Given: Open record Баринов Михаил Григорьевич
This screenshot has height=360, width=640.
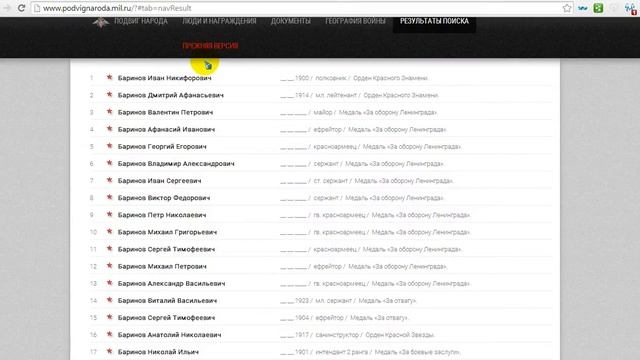Looking at the screenshot, I should point(167,232).
